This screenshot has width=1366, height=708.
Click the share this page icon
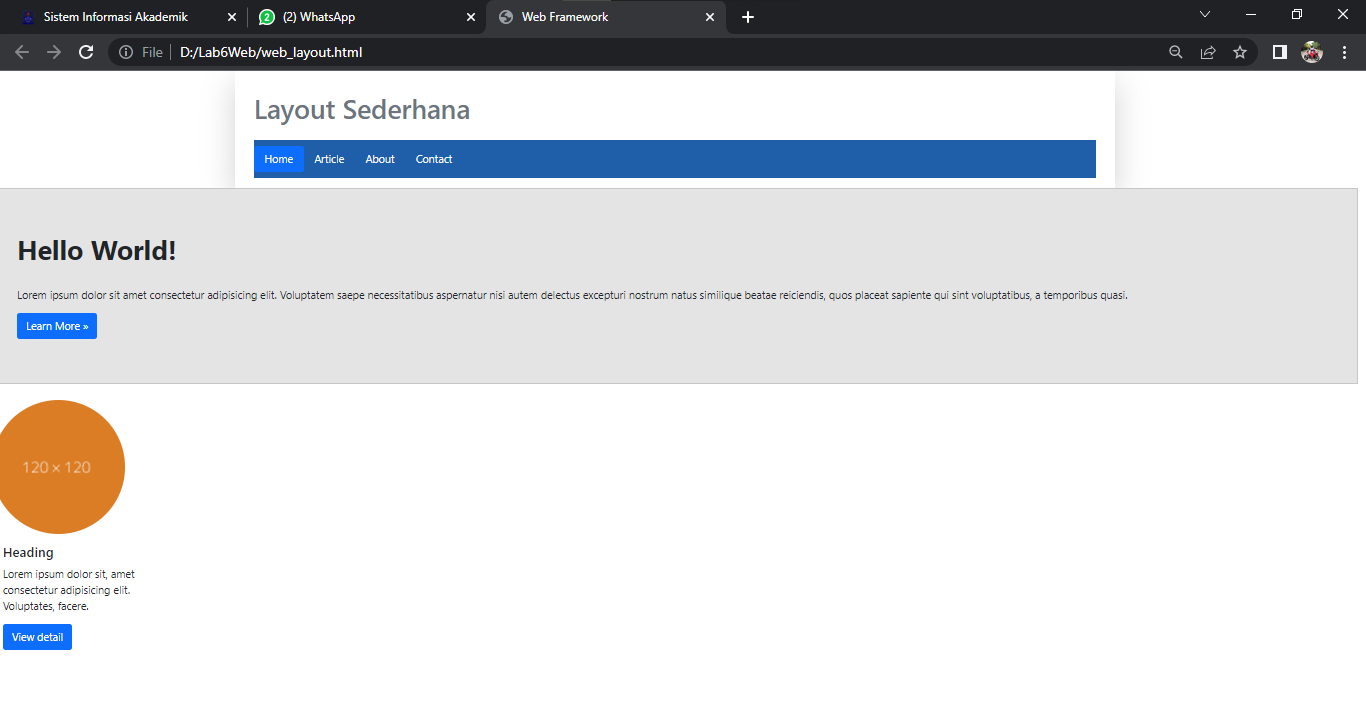1208,52
